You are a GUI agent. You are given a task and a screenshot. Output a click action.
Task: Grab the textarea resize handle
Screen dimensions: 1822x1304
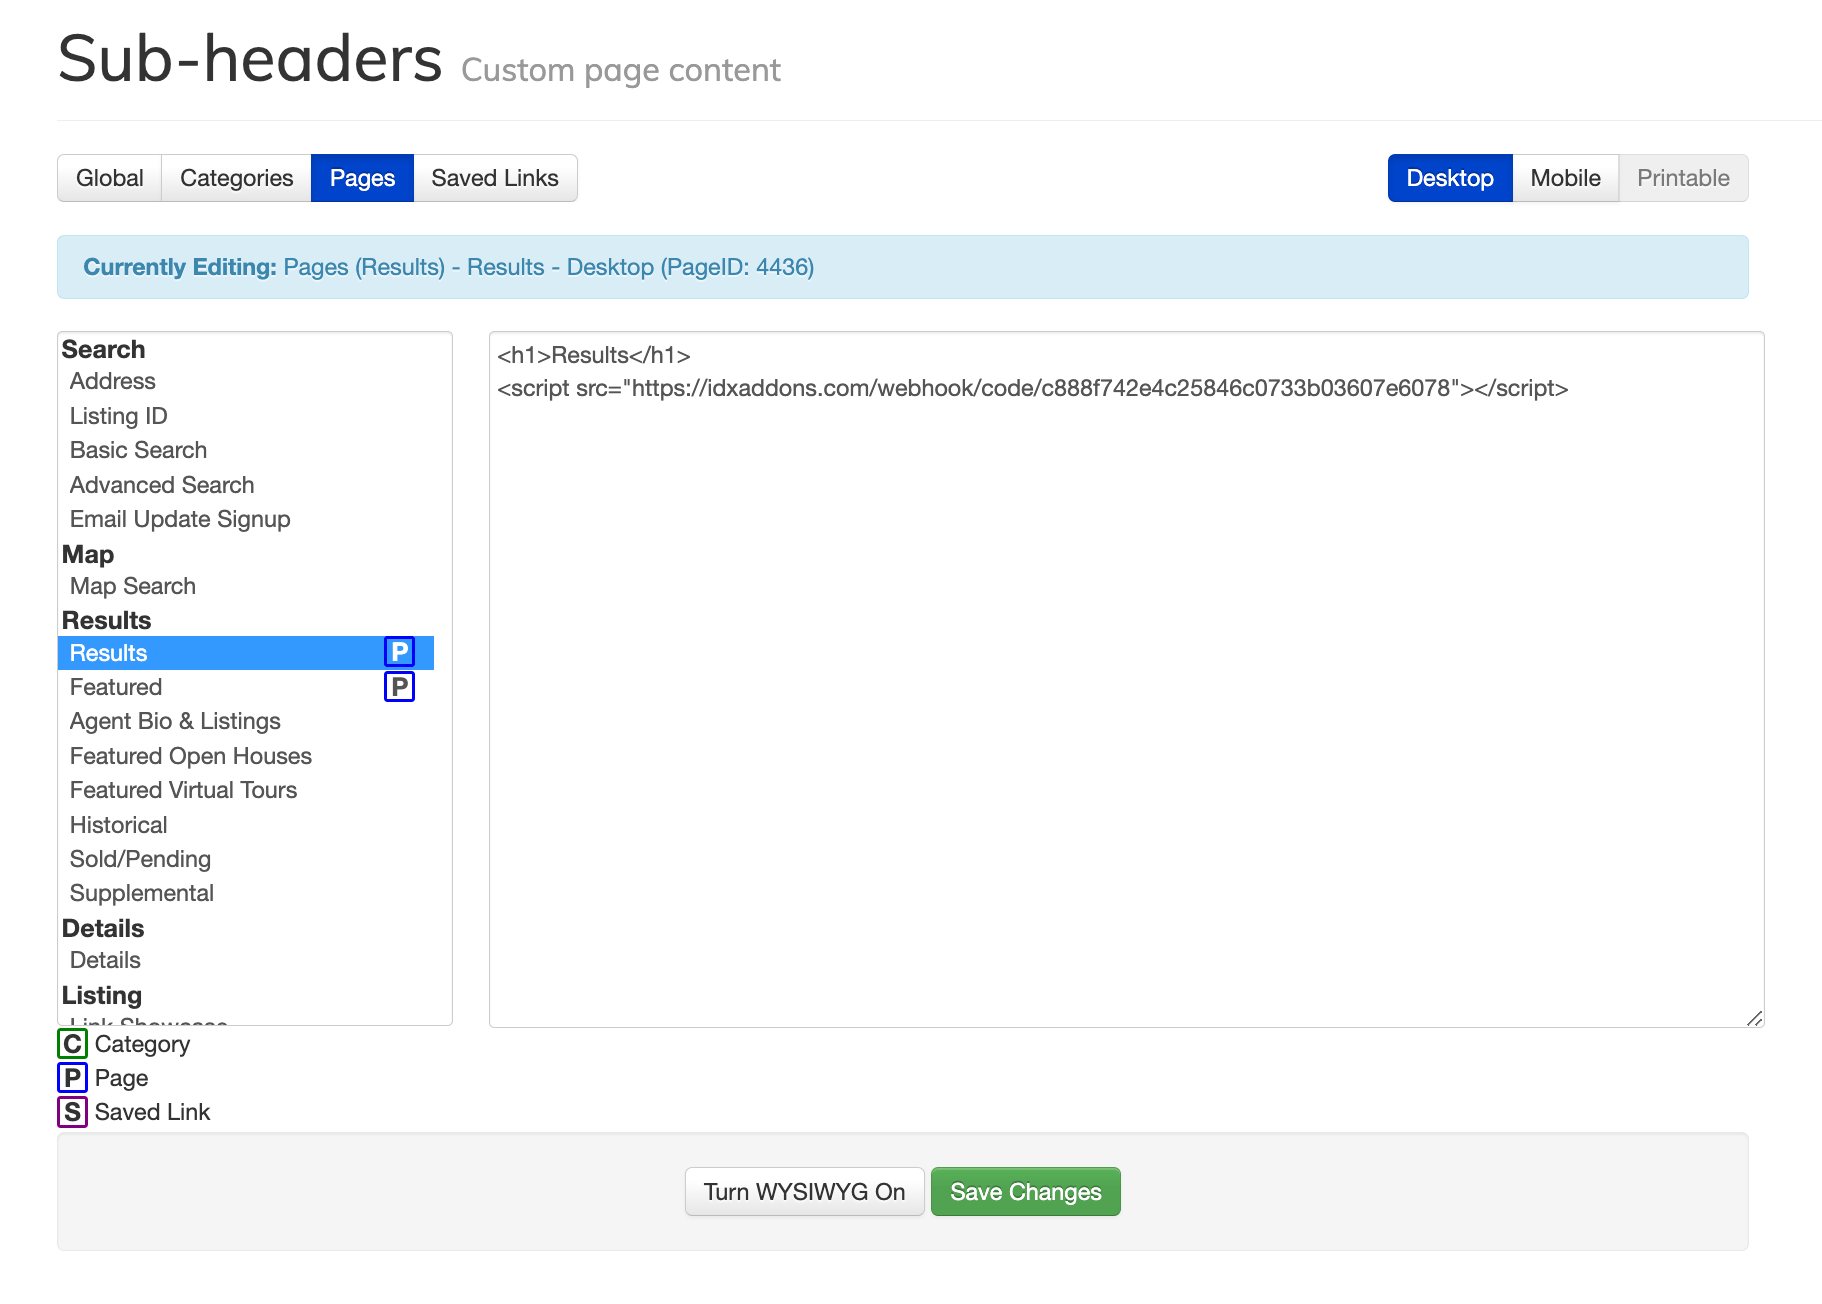1754,1018
